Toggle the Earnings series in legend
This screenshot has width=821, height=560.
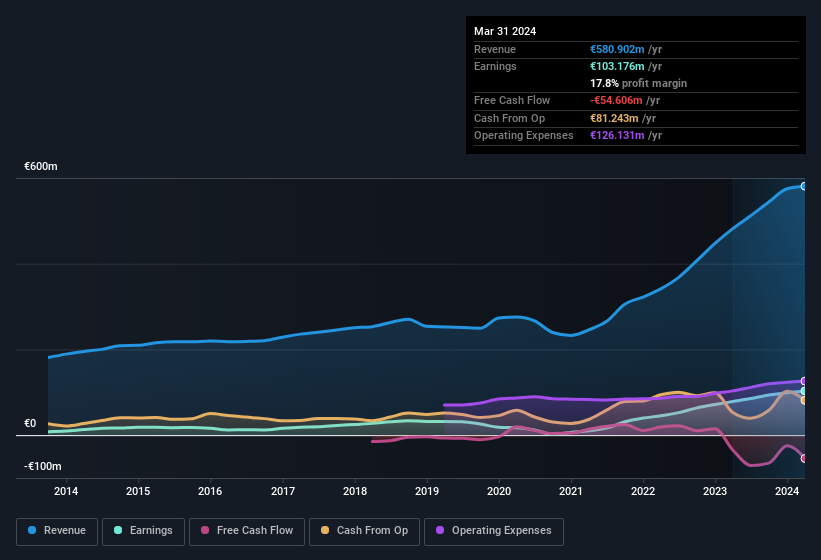142,531
